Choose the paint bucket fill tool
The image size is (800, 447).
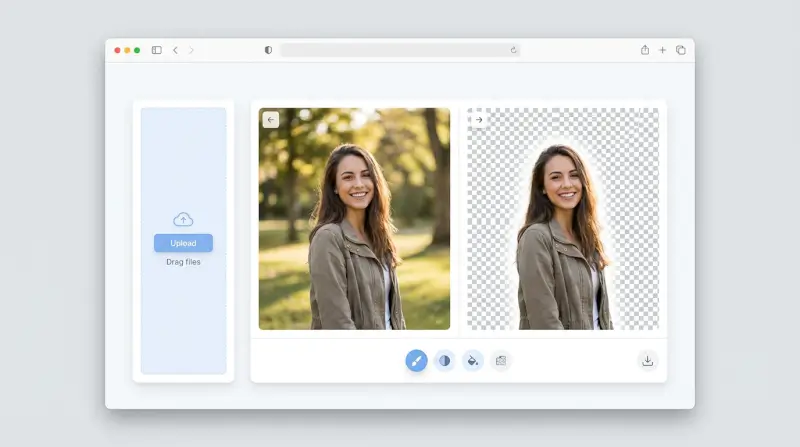[x=472, y=361]
